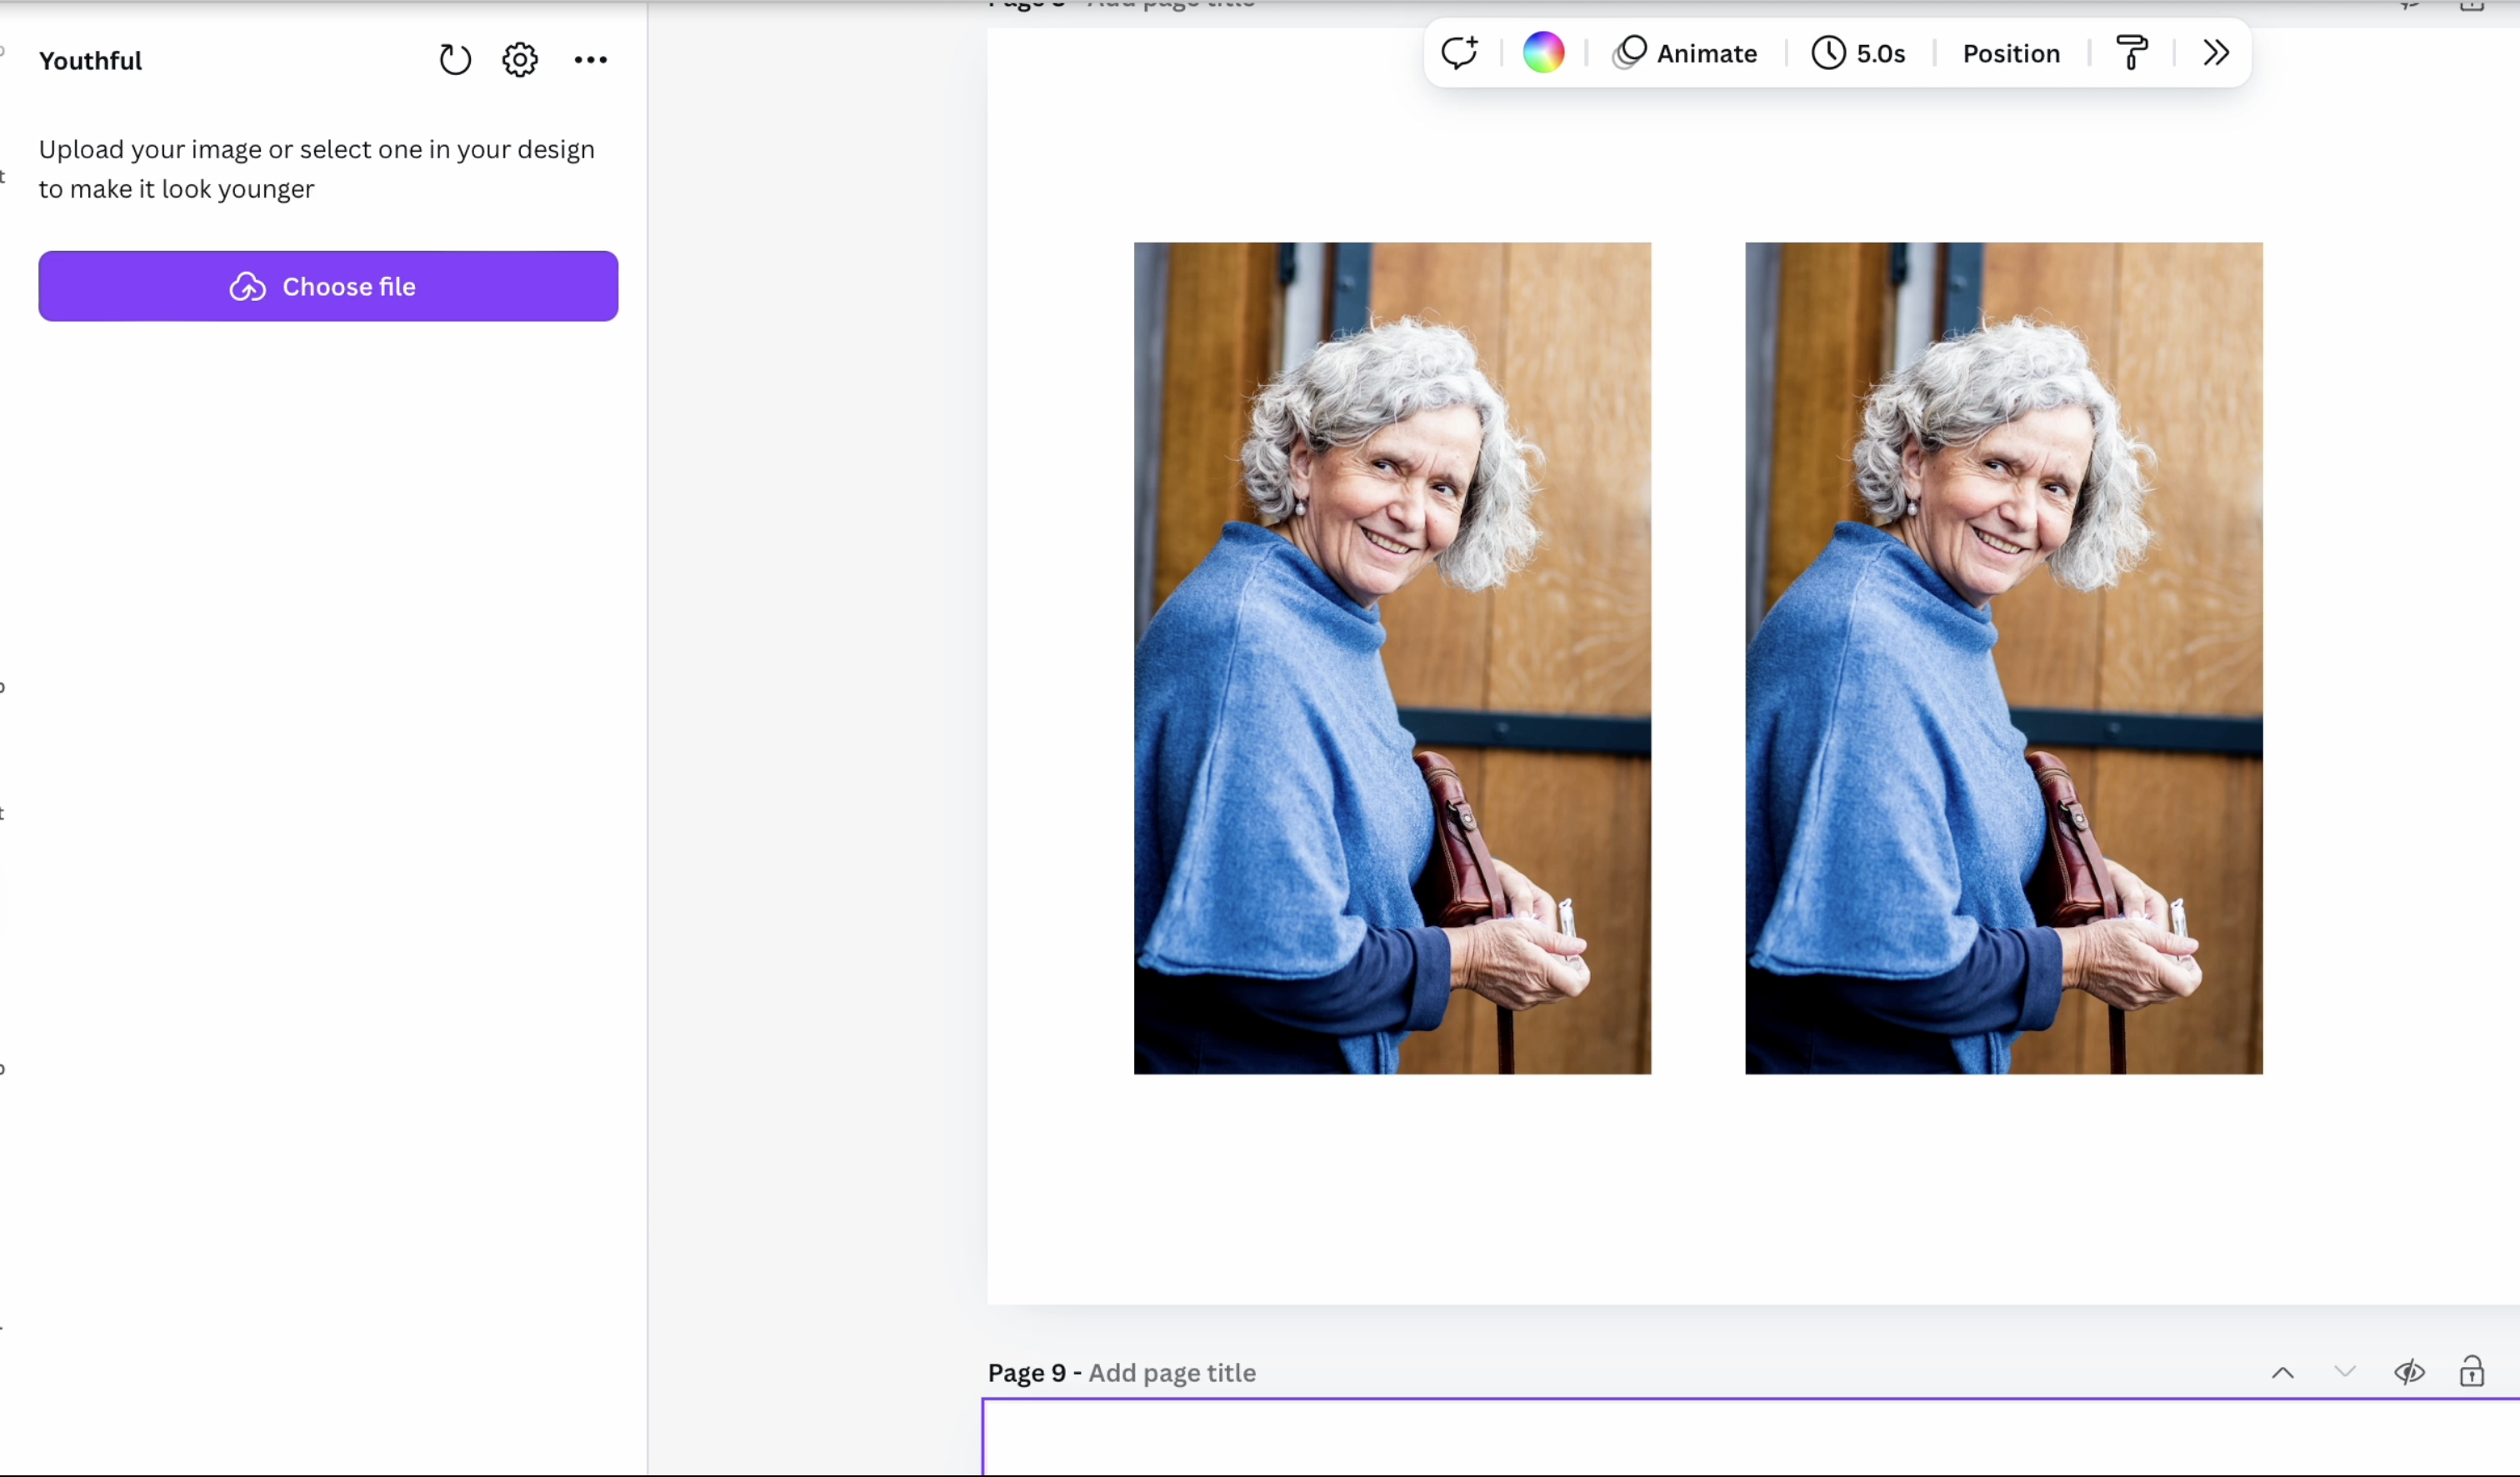
Task: Expand toolbar with double chevron arrow
Action: pos(2216,53)
